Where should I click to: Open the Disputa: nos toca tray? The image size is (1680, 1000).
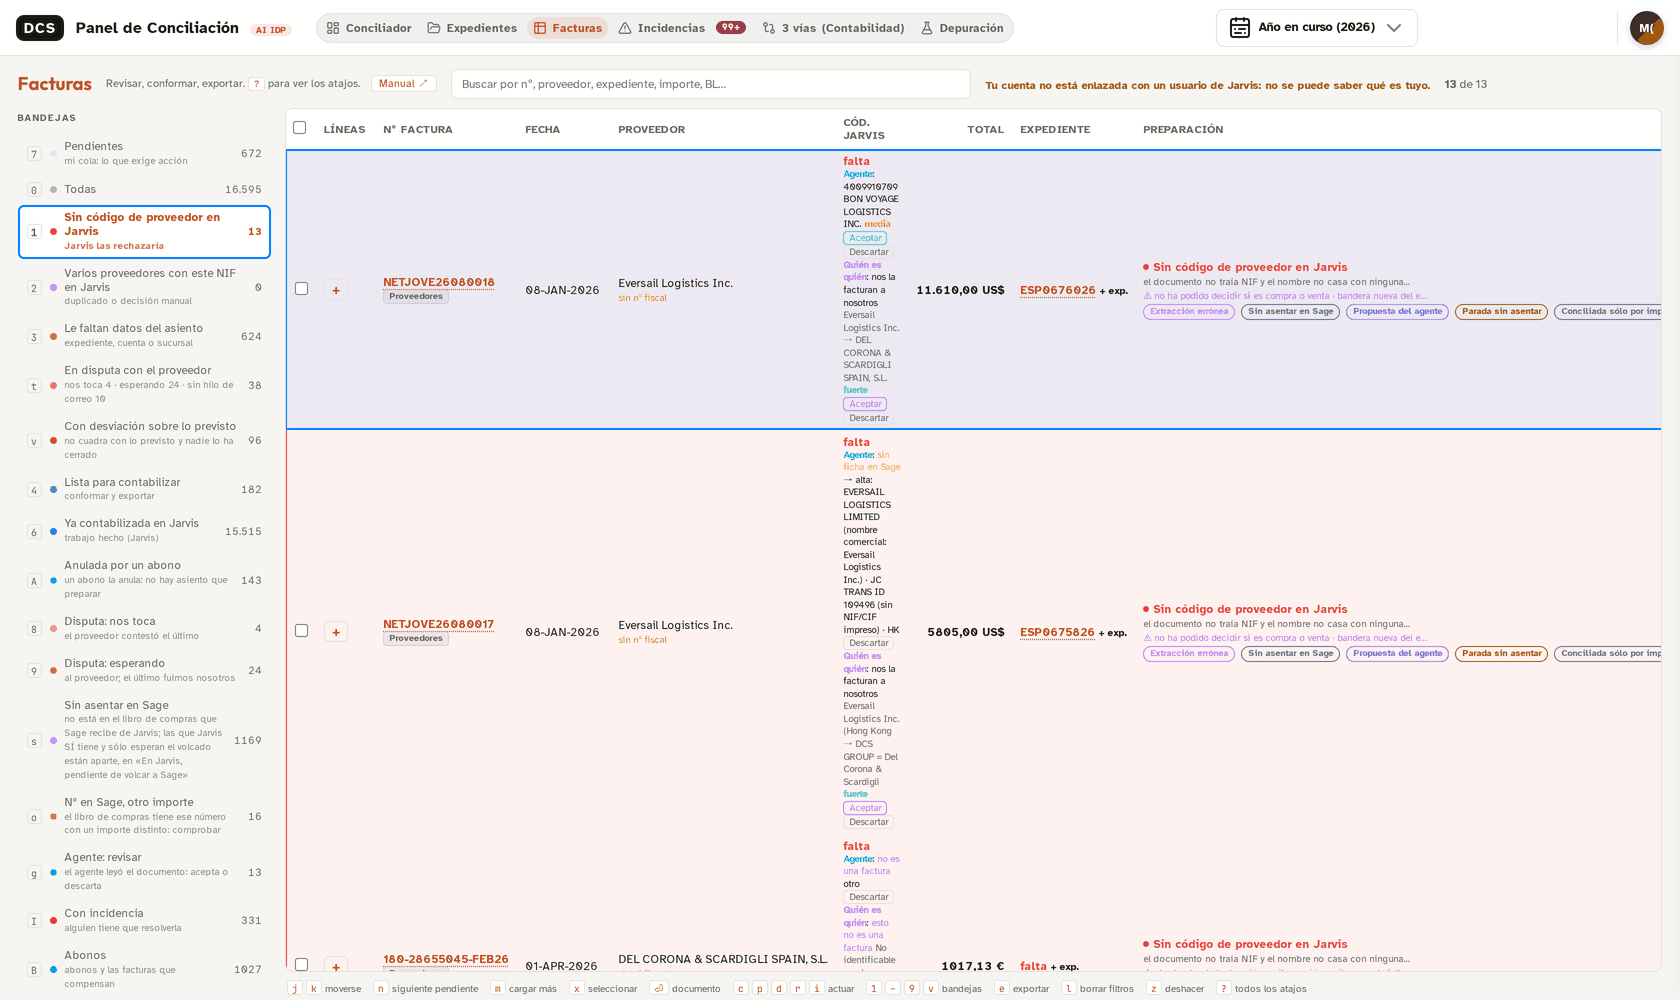144,629
